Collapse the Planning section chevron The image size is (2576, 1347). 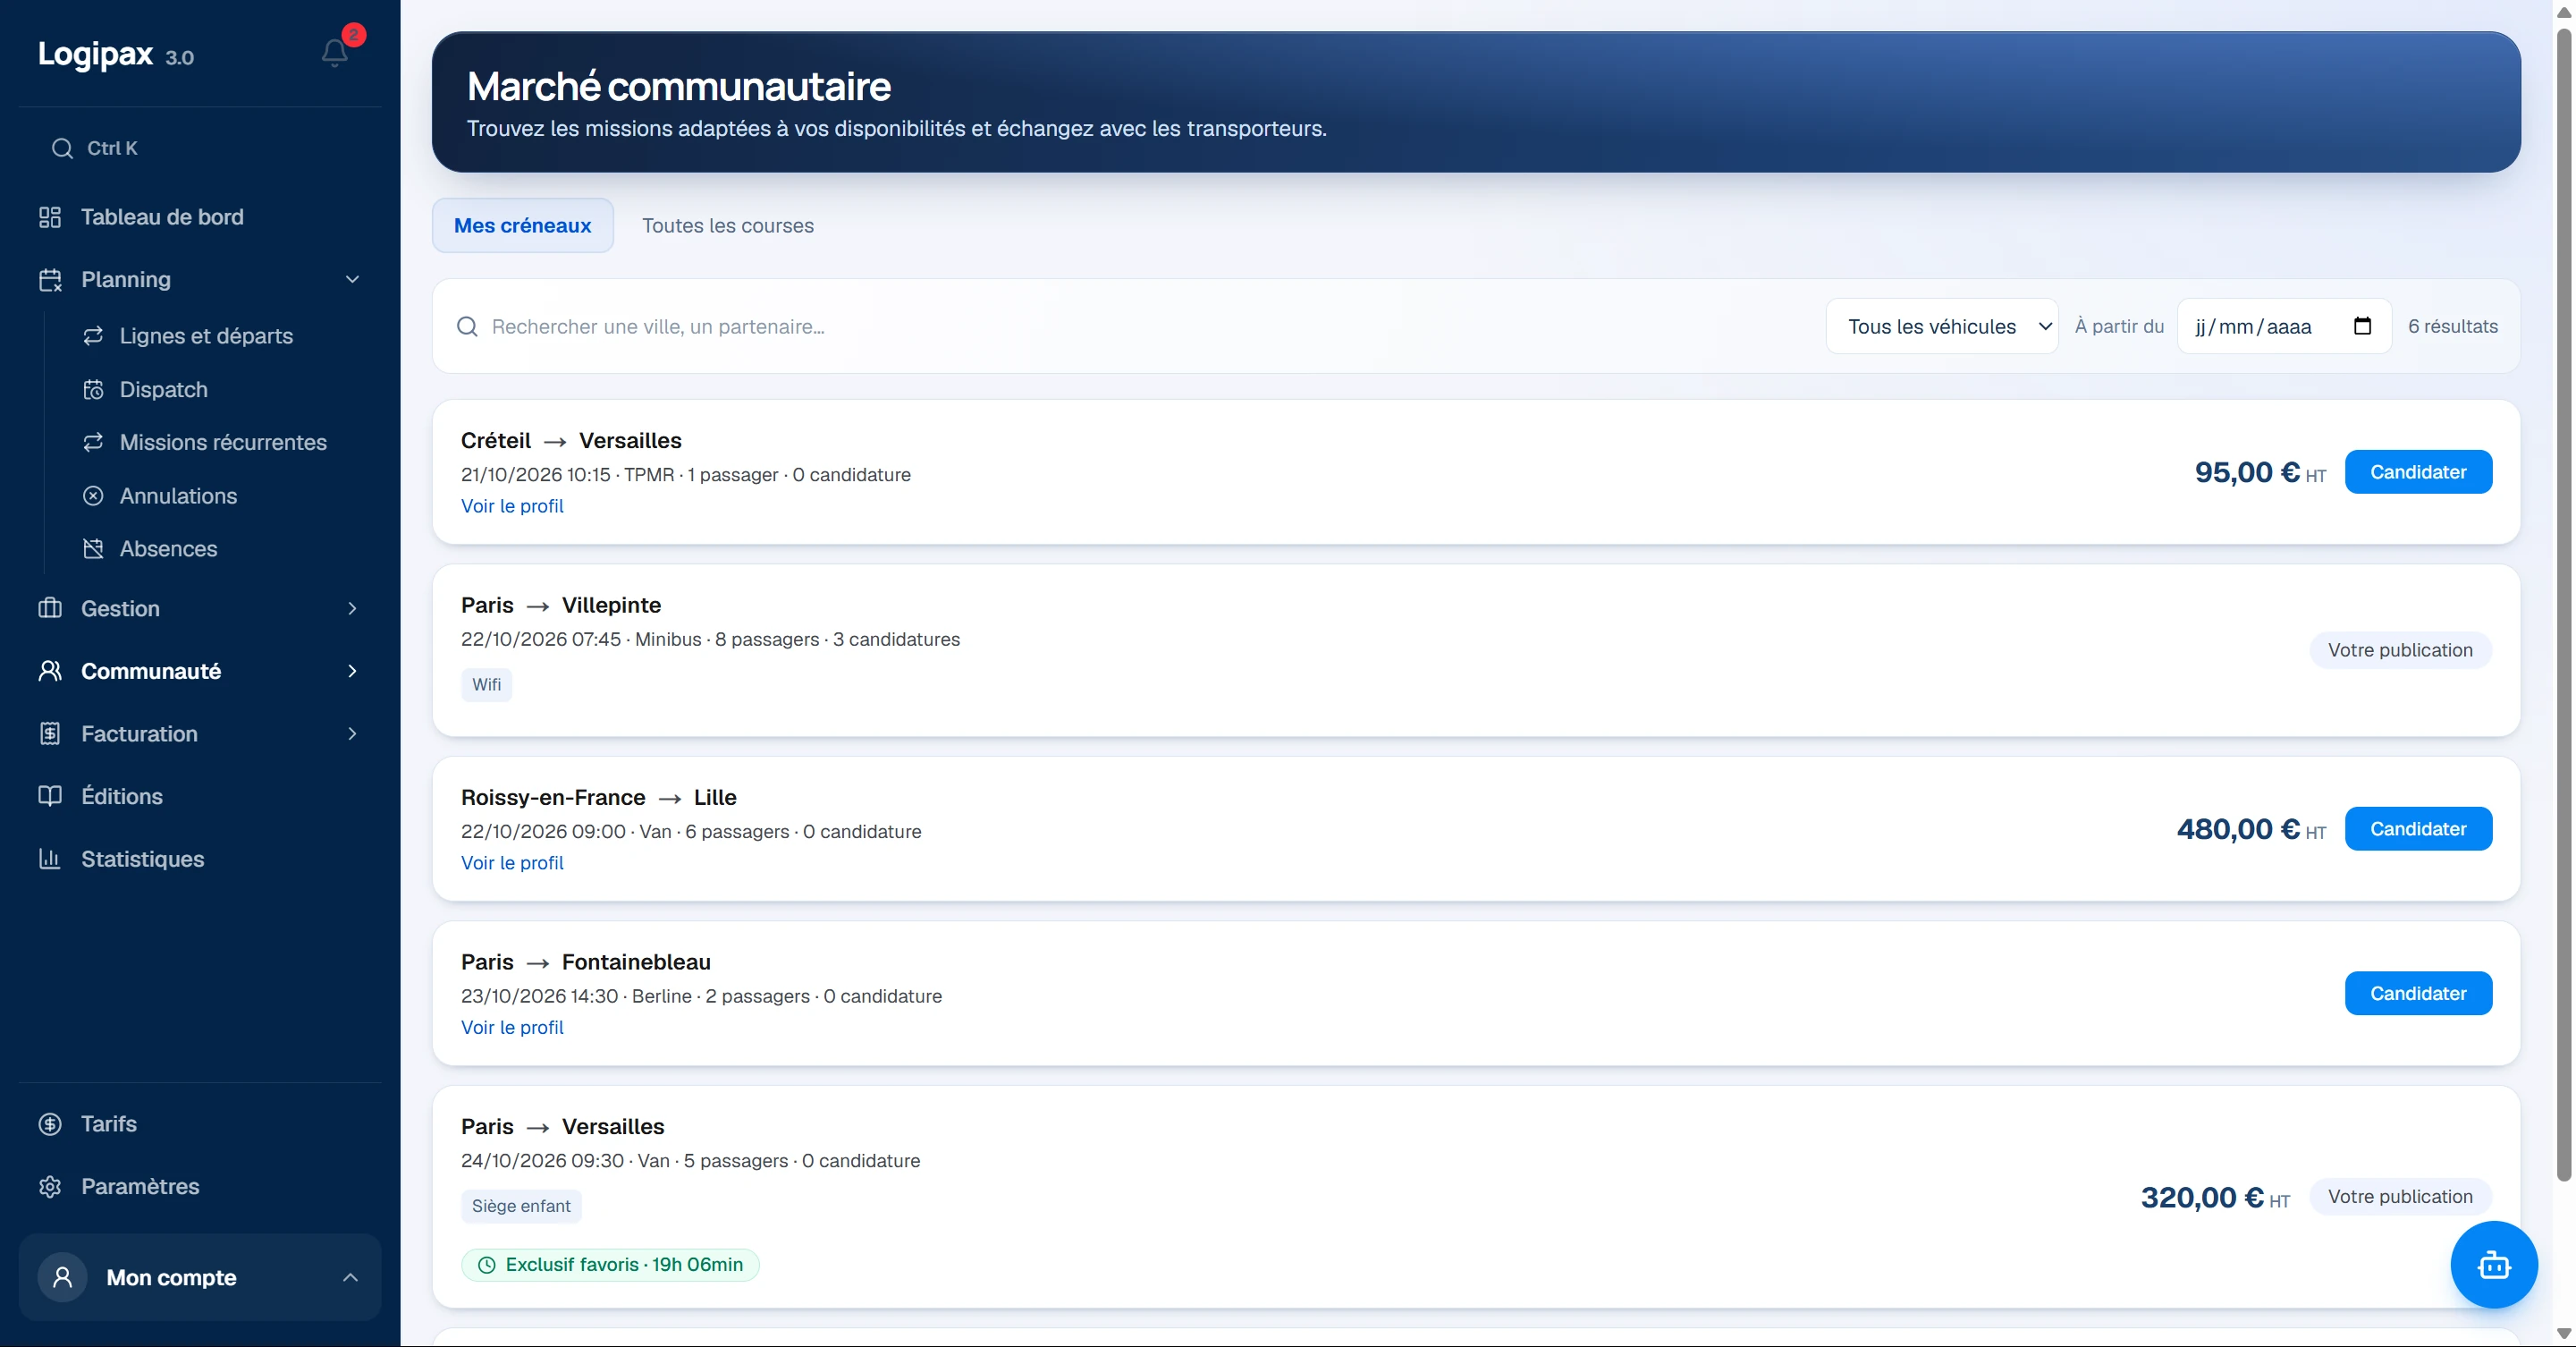tap(352, 279)
